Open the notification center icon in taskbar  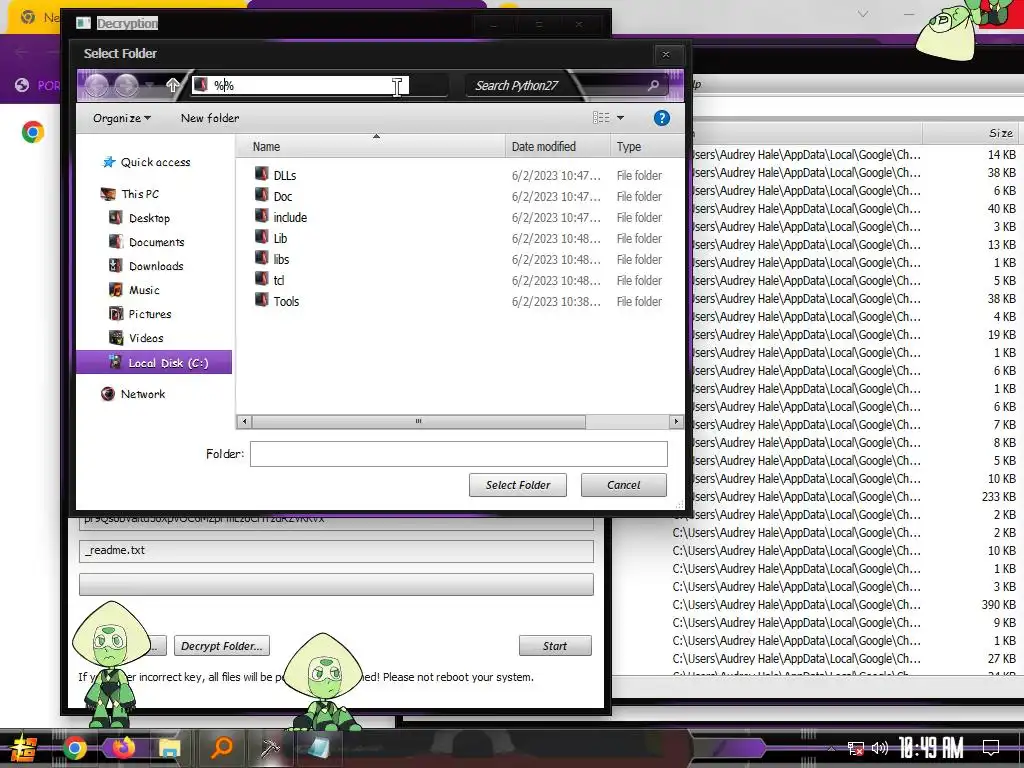[991, 747]
